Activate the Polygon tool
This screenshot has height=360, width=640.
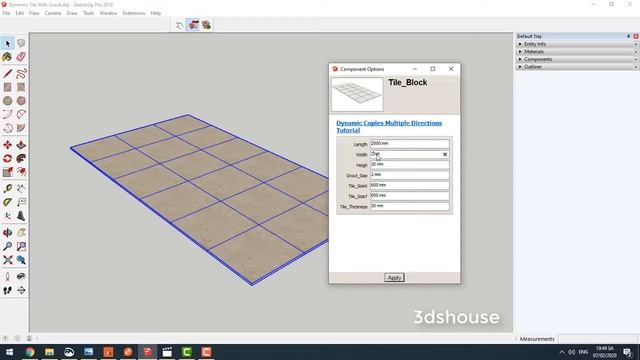pos(21,100)
